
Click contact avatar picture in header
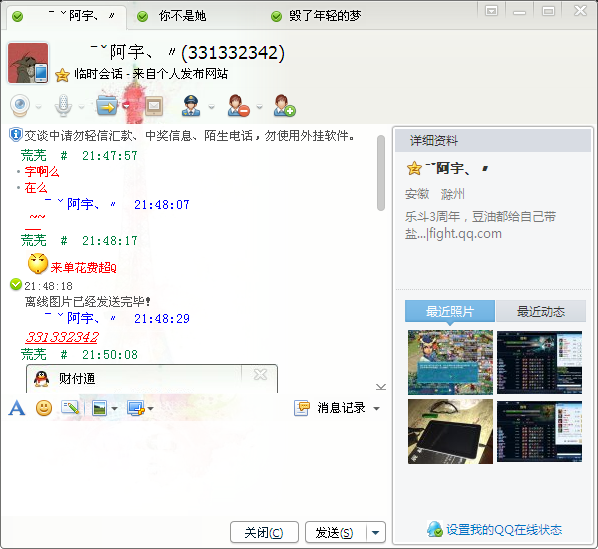pyautogui.click(x=28, y=63)
